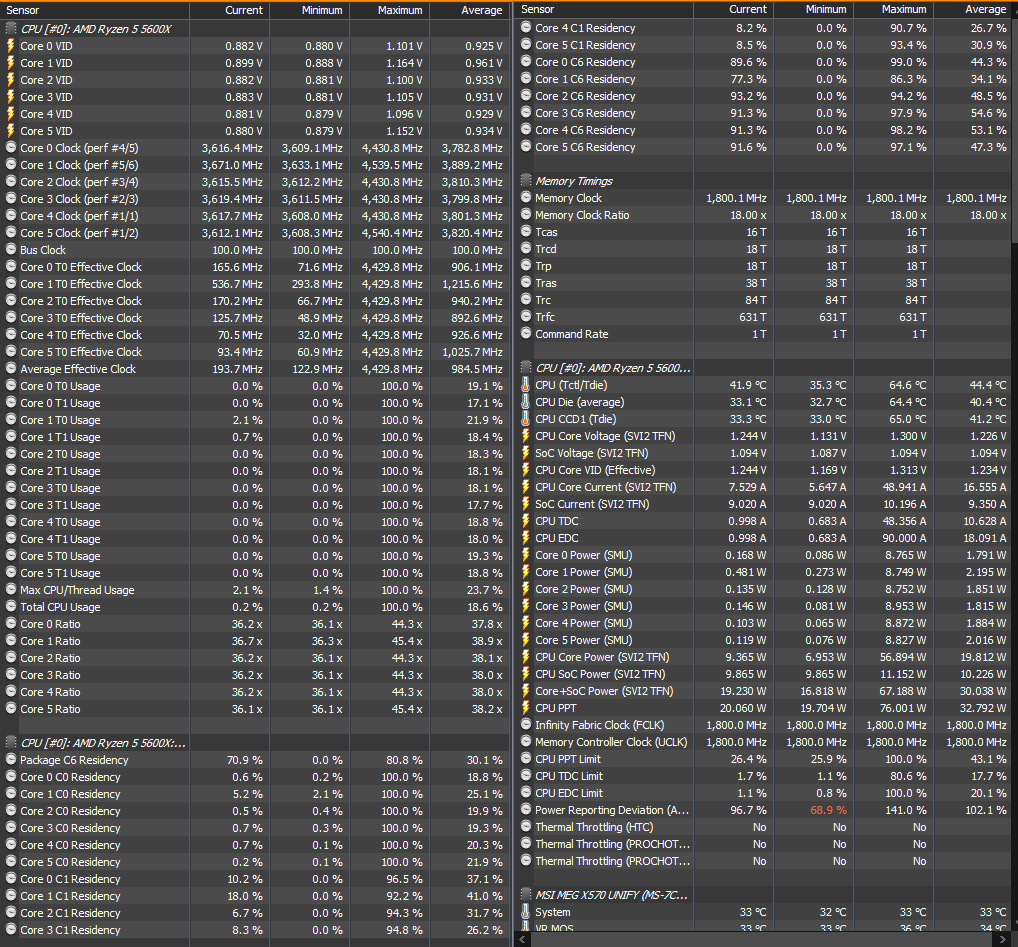Select the Trfc timing row
This screenshot has height=947, width=1018.
point(764,317)
